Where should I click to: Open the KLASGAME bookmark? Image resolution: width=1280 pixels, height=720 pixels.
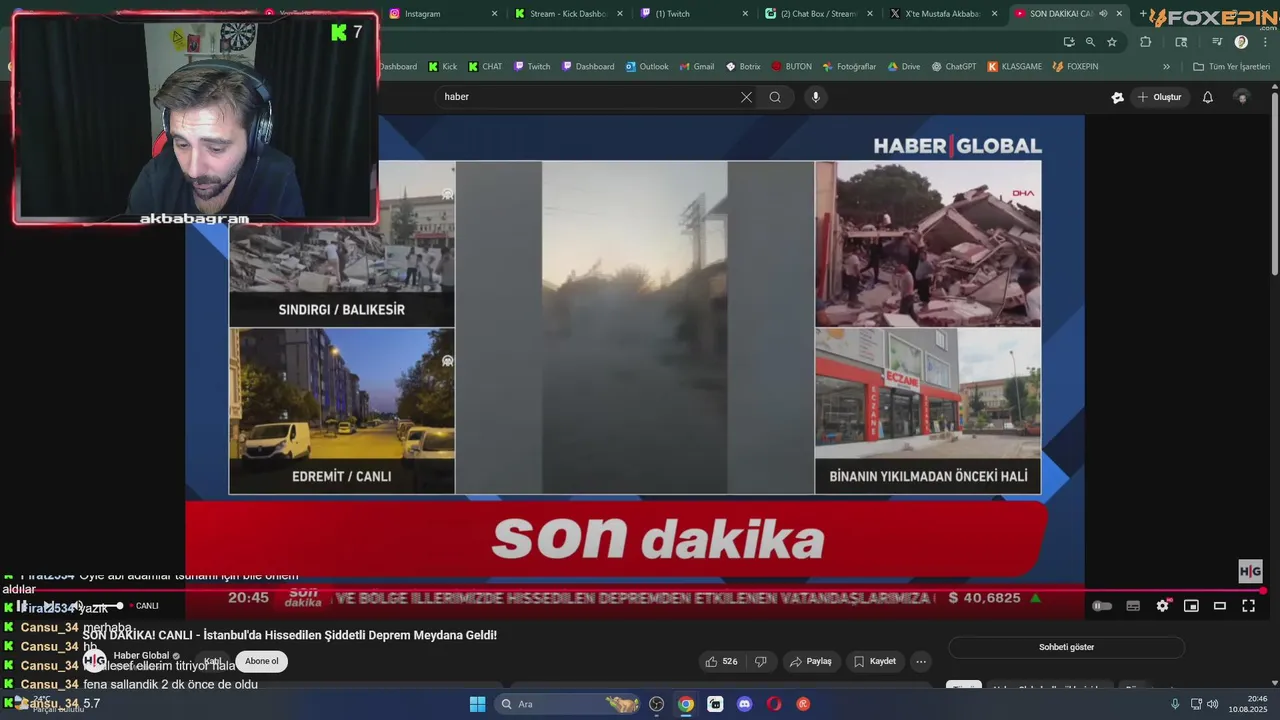tap(1014, 67)
